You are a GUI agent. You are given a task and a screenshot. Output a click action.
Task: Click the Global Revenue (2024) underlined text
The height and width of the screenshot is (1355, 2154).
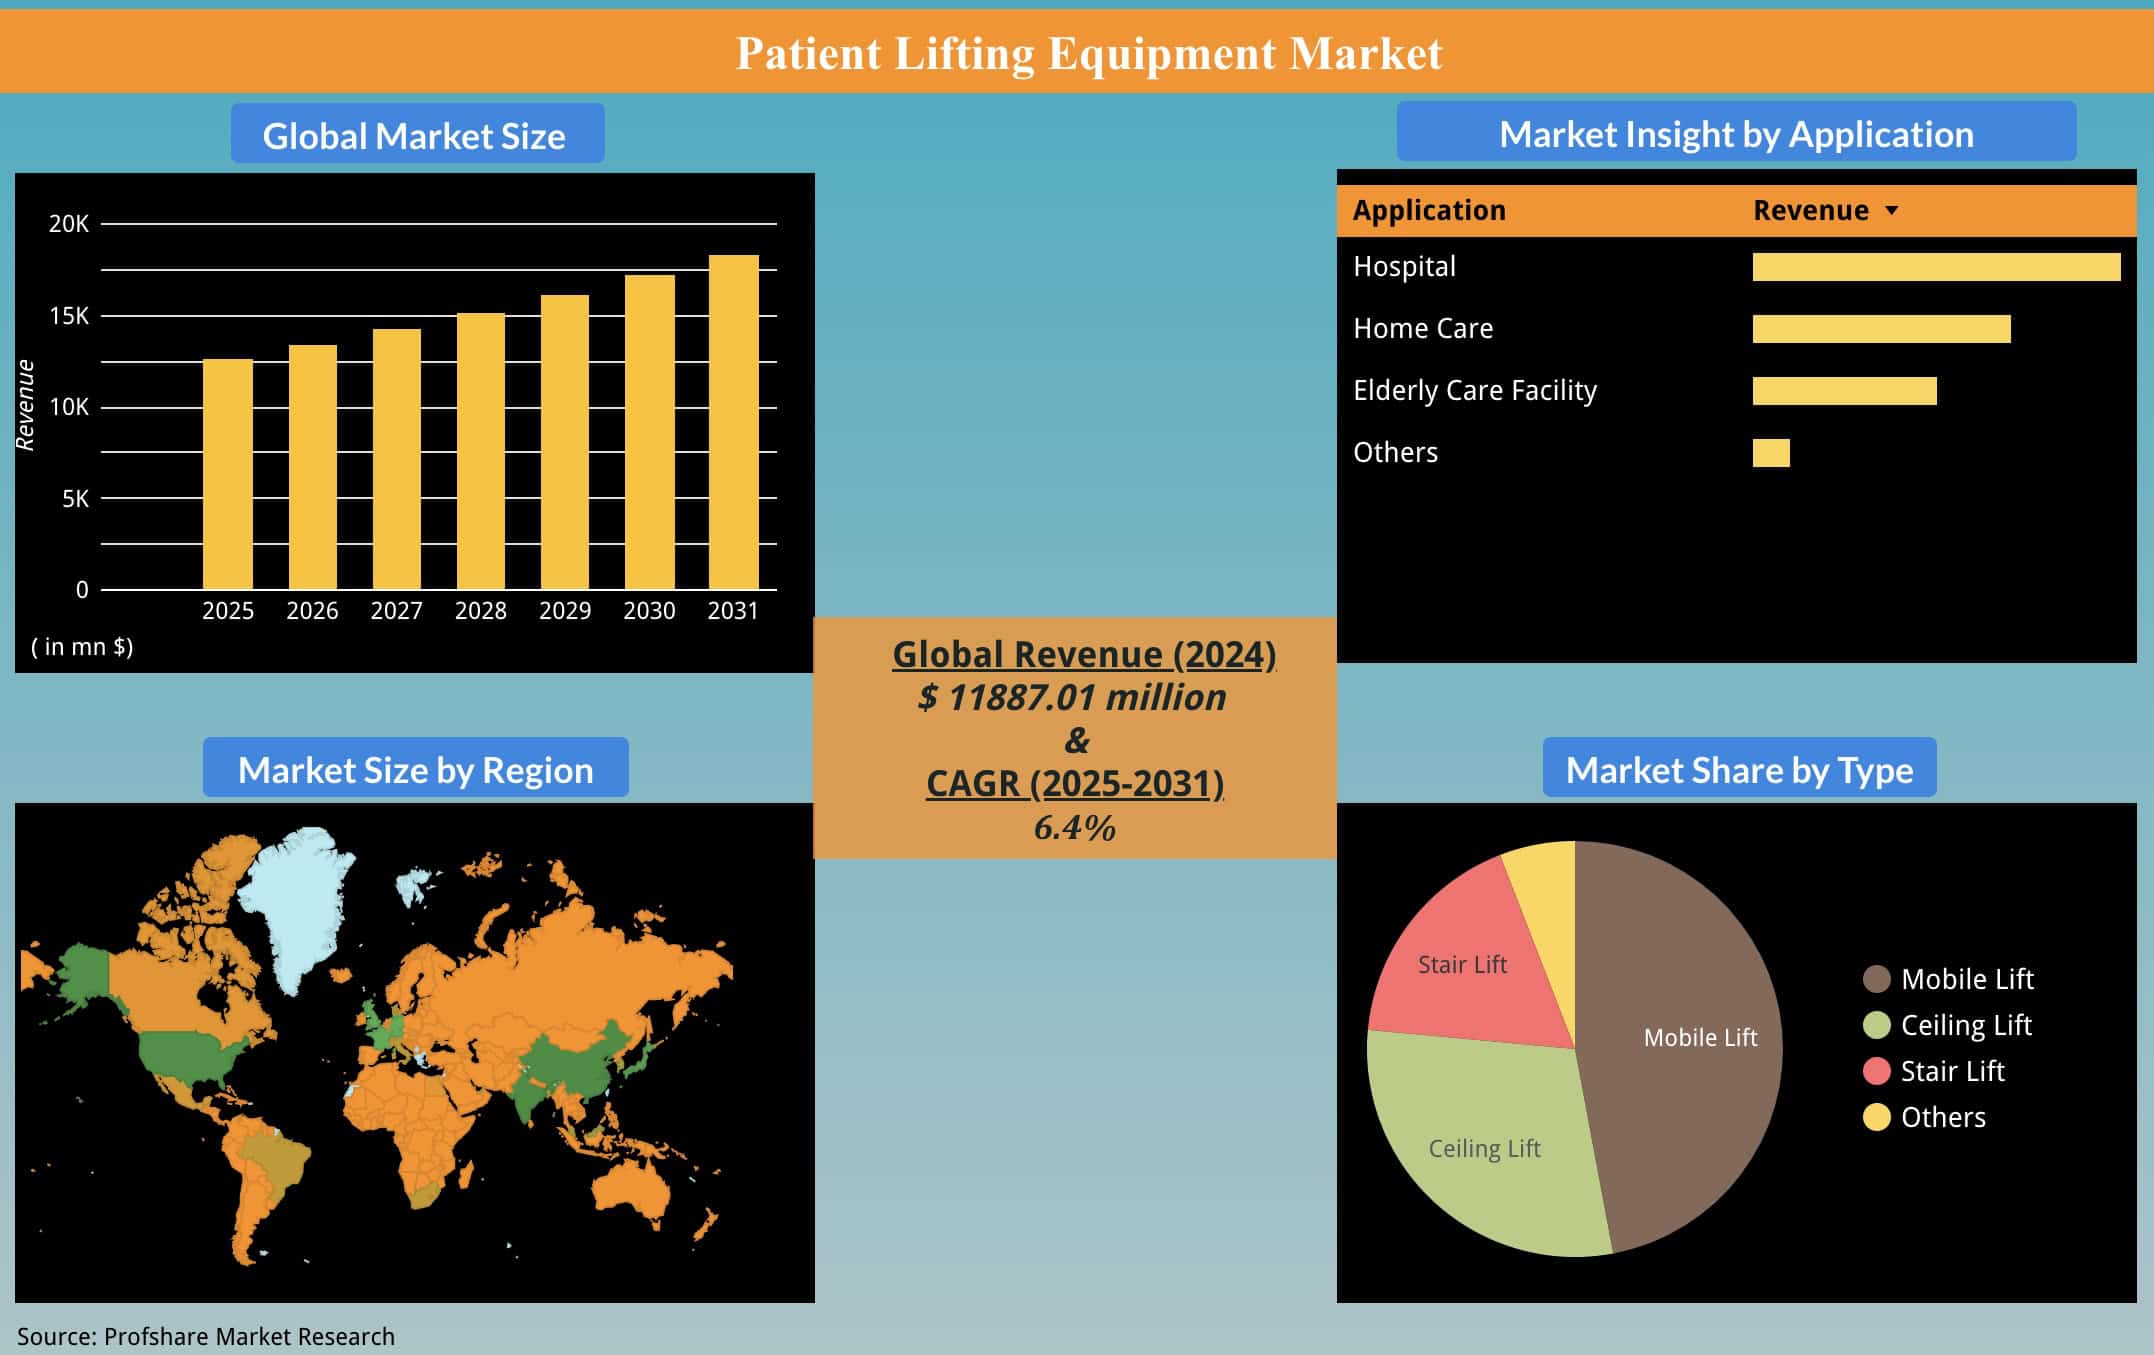(1084, 655)
